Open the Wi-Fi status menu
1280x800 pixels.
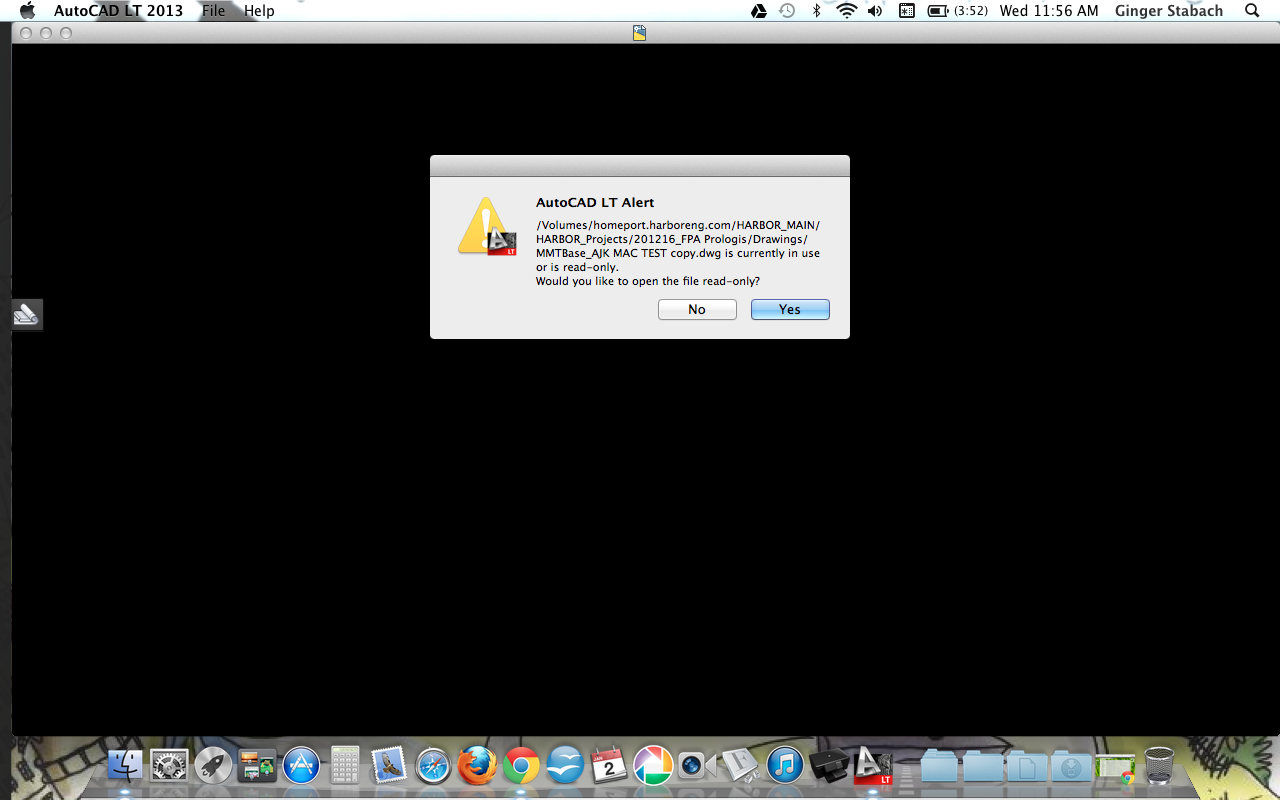847,11
